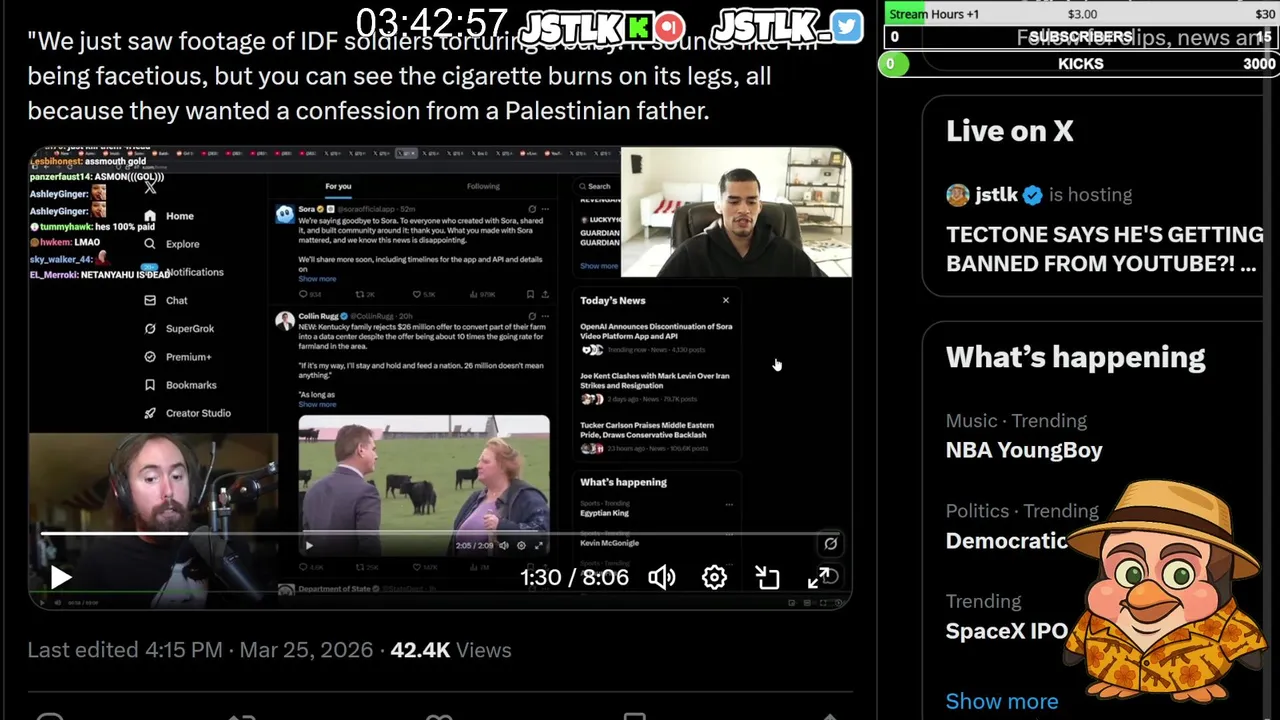Open the Sora profile avatar

pyautogui.click(x=284, y=213)
